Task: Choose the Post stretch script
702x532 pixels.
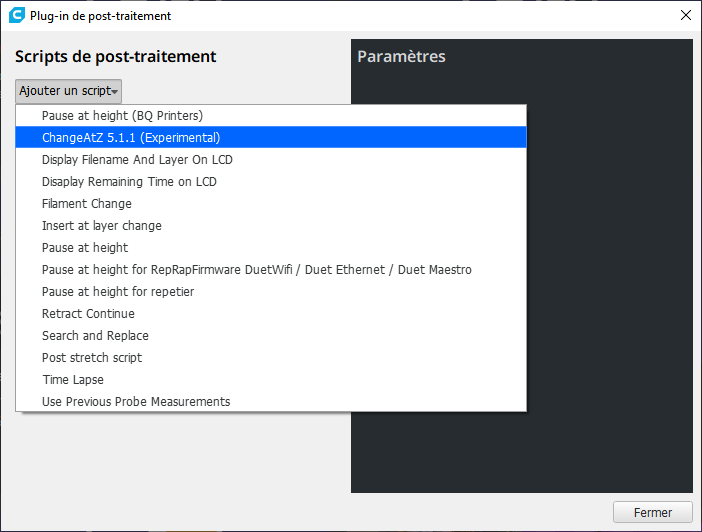Action: [92, 358]
